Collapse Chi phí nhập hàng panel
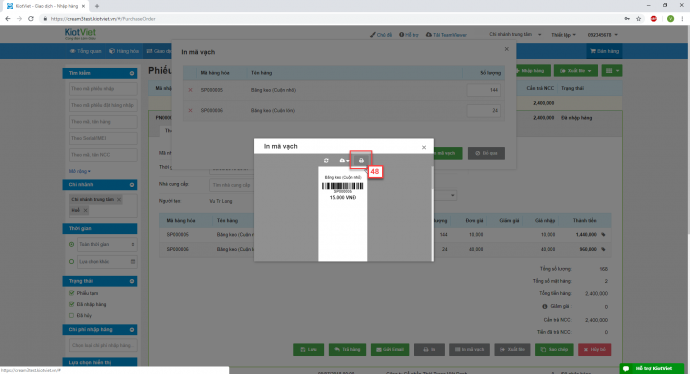Viewport: 690px width, 374px height. tap(132, 330)
